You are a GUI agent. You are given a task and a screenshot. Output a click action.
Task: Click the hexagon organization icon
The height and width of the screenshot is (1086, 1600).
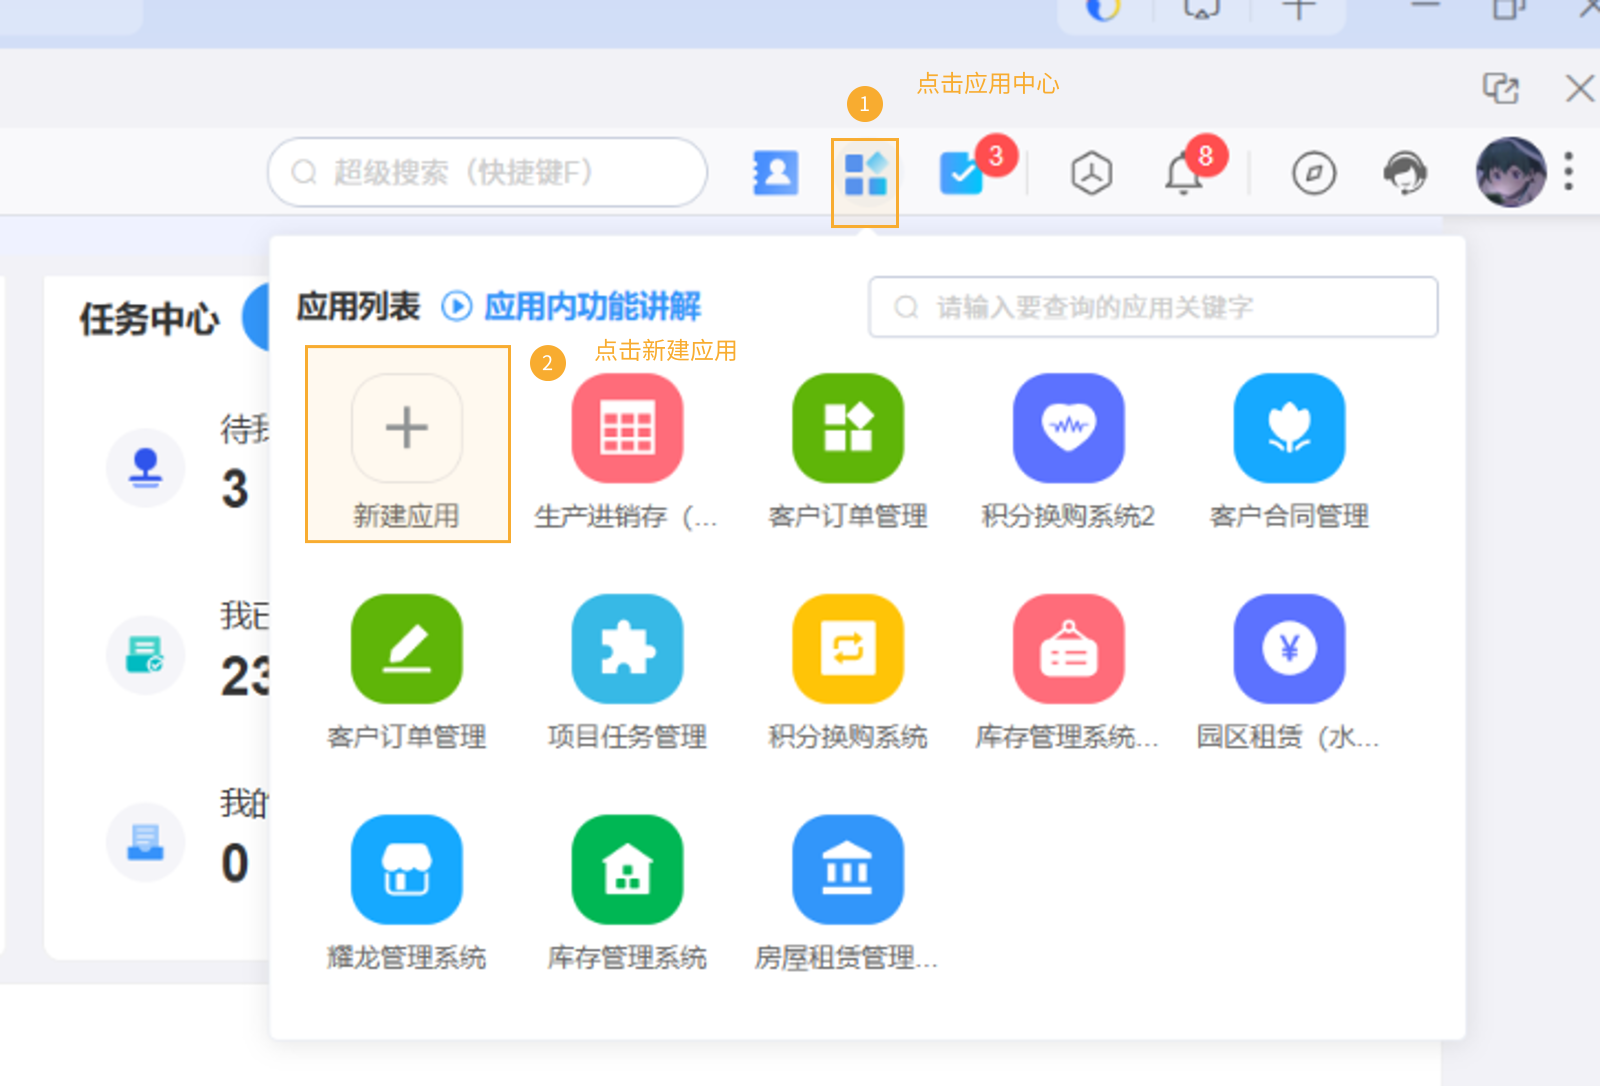click(x=1091, y=173)
